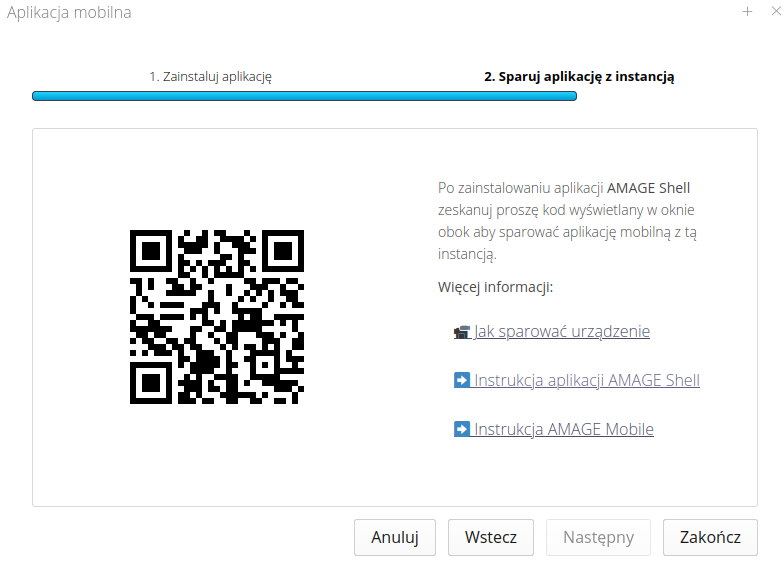Click the blue wizard progress bar
This screenshot has width=783, height=585.
[305, 96]
